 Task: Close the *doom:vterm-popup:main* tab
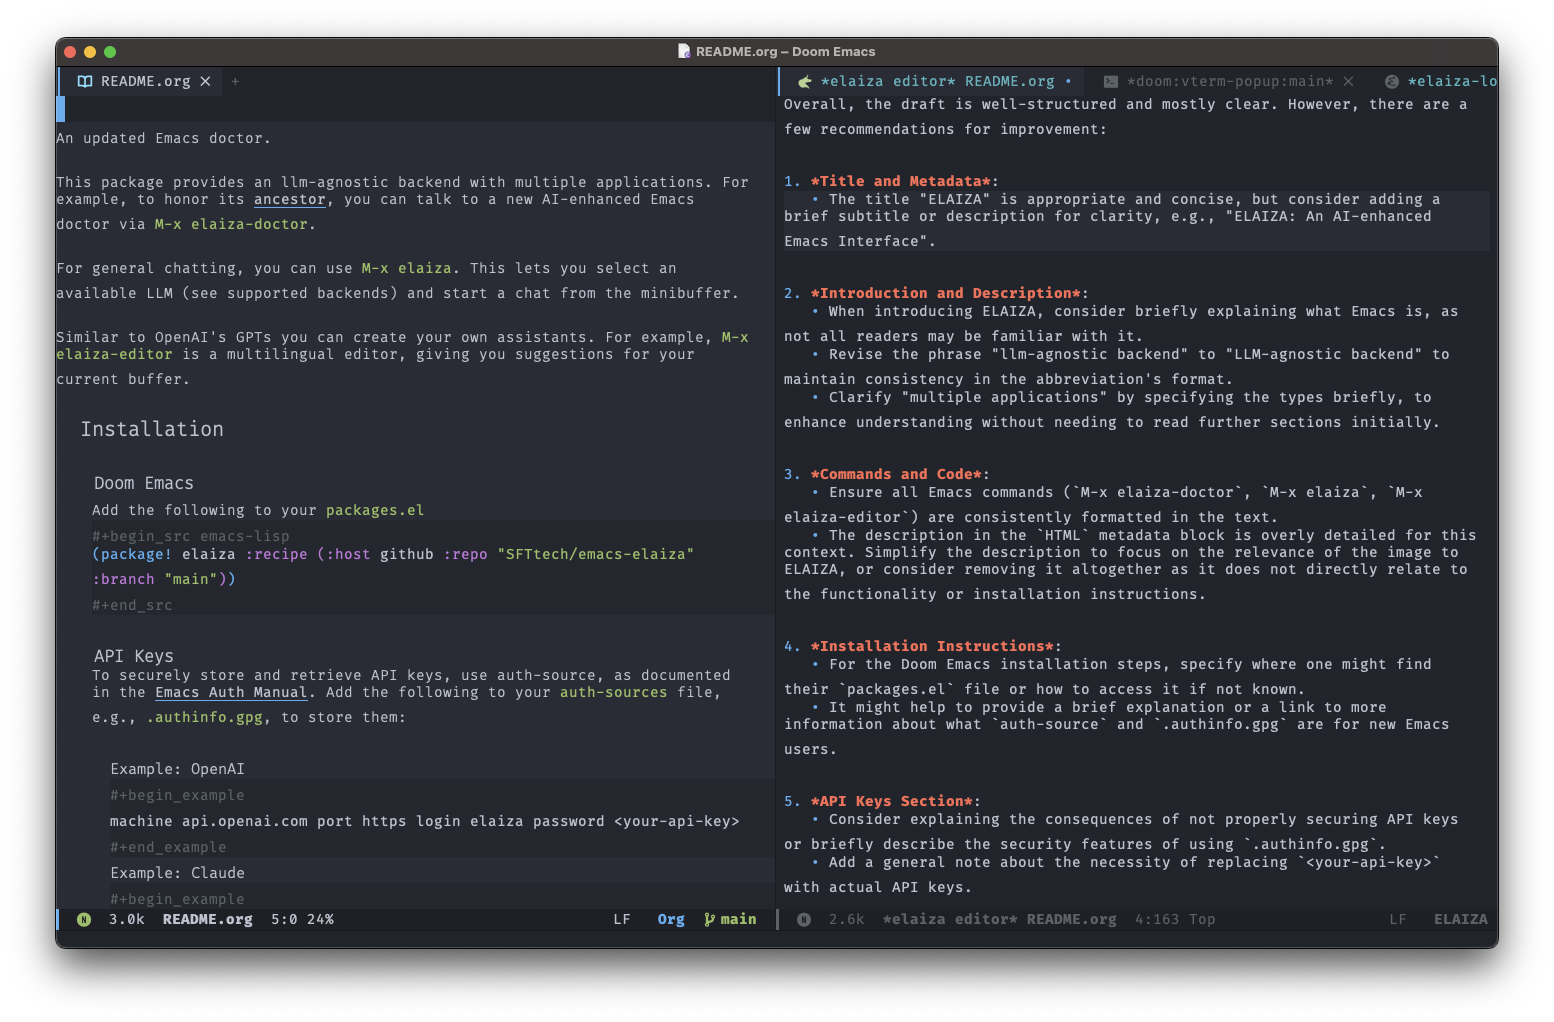pos(1348,81)
